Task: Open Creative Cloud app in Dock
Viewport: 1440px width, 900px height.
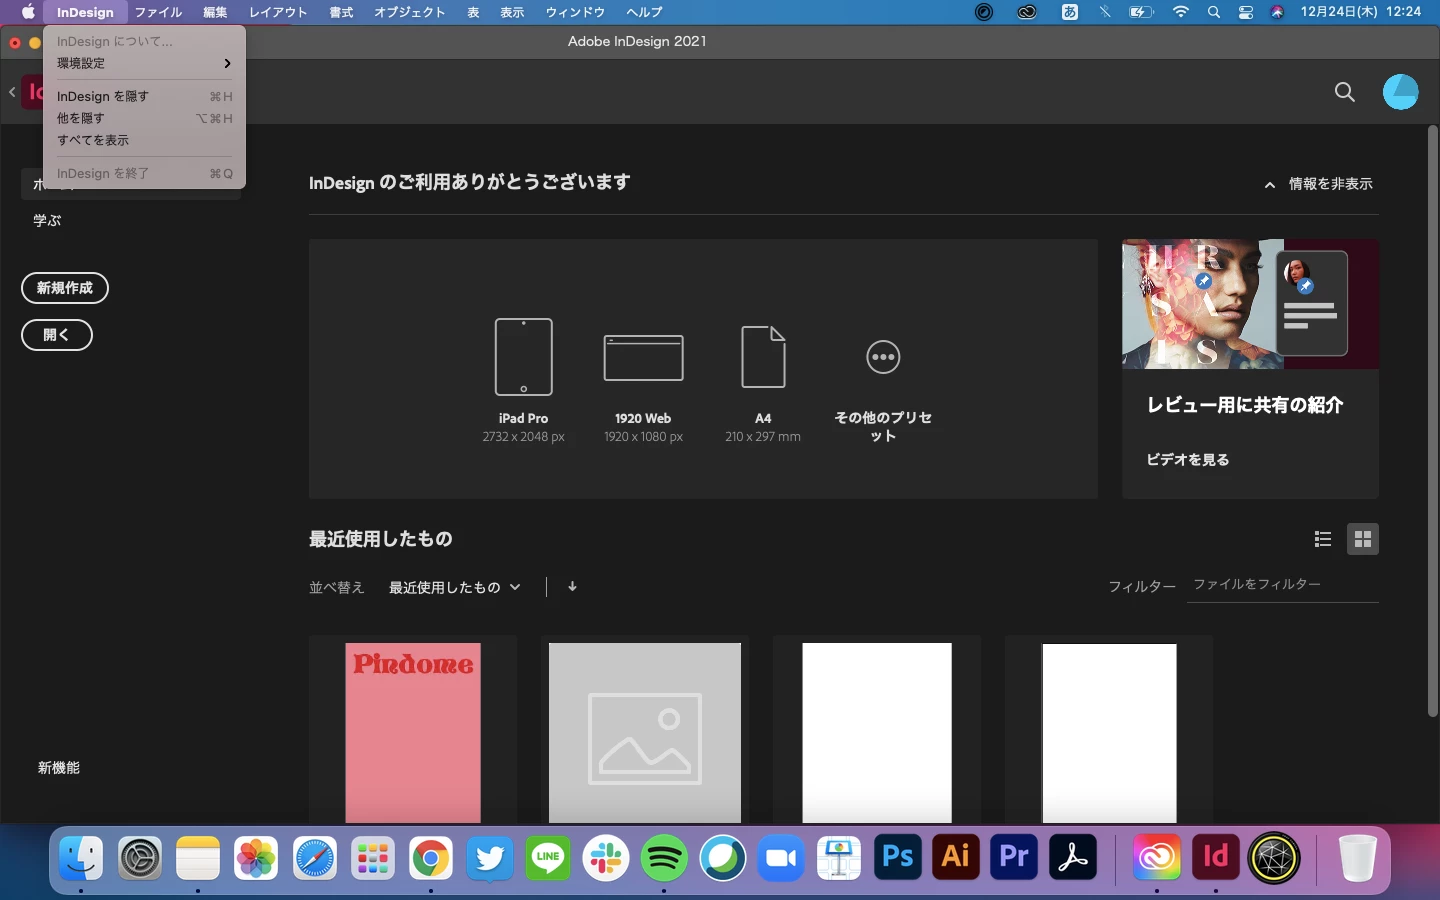Action: coord(1157,857)
